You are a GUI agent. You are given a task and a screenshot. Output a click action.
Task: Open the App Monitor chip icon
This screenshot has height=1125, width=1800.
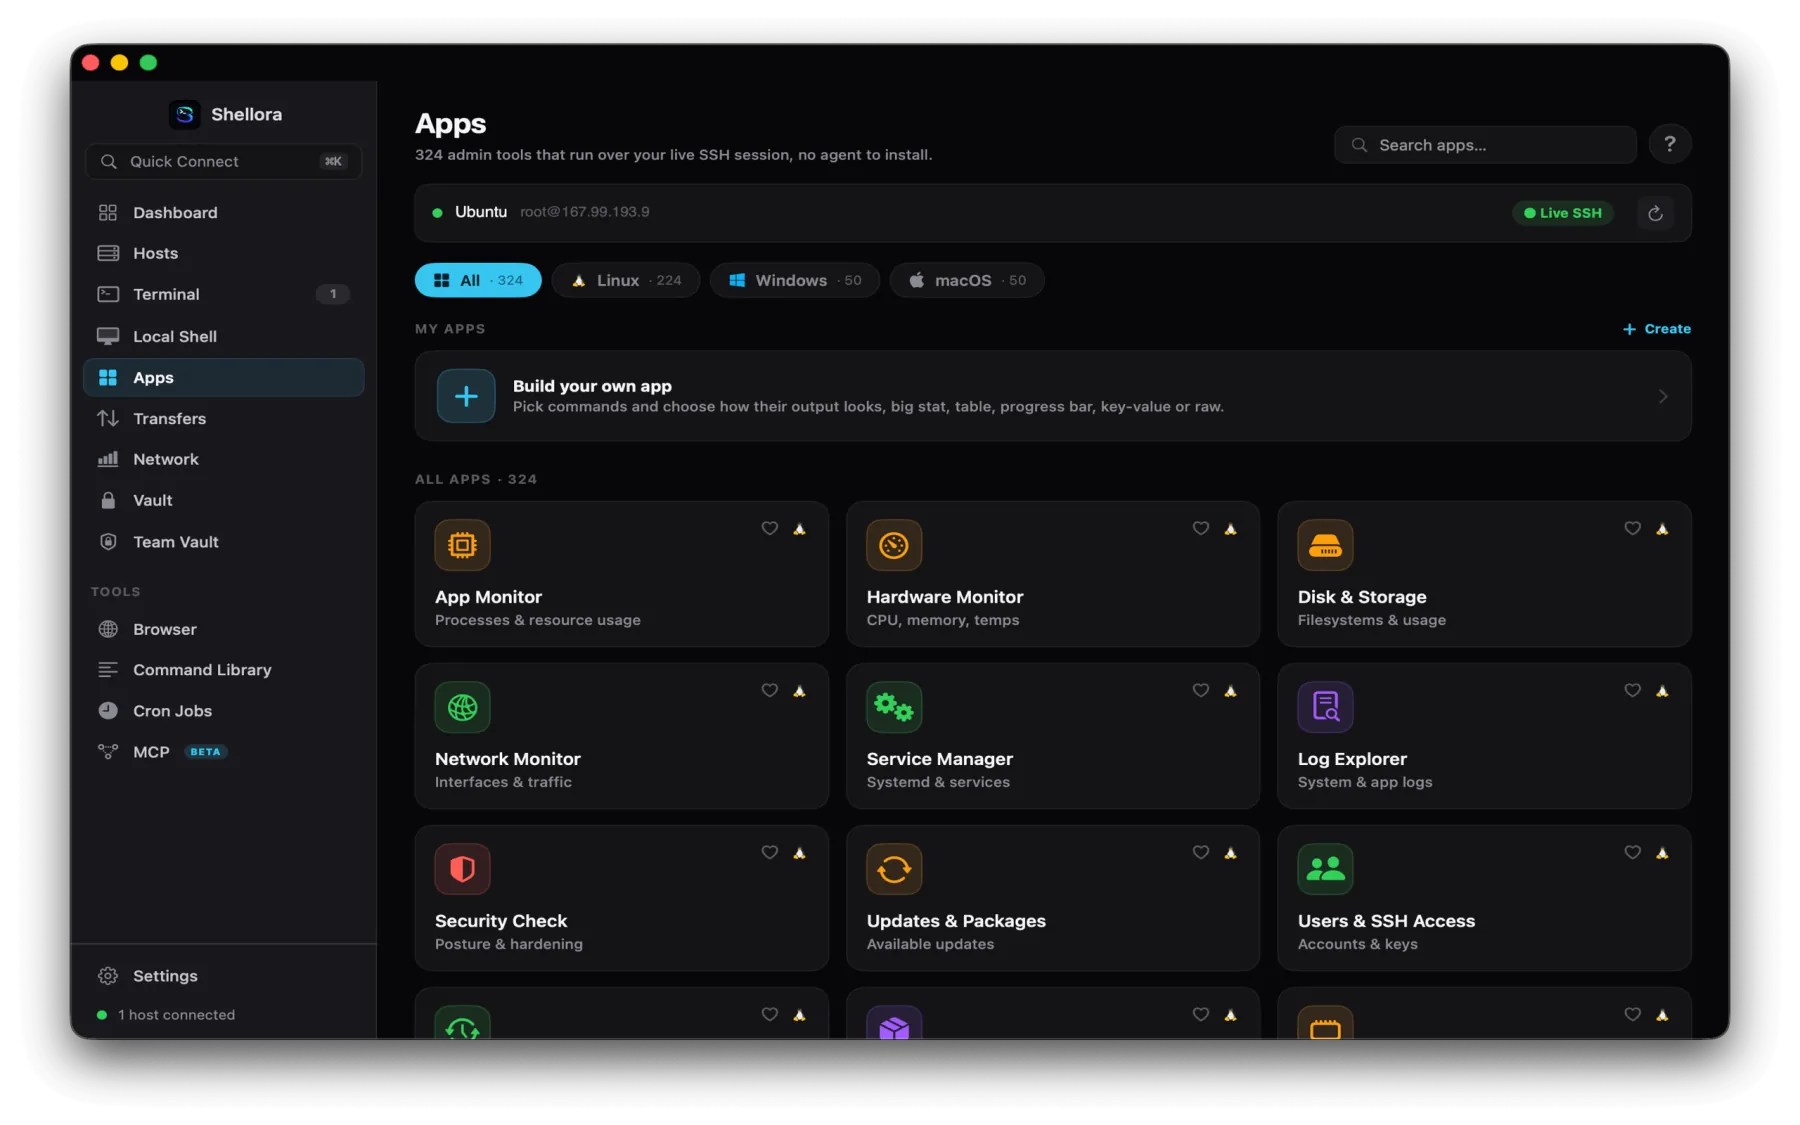tap(462, 545)
